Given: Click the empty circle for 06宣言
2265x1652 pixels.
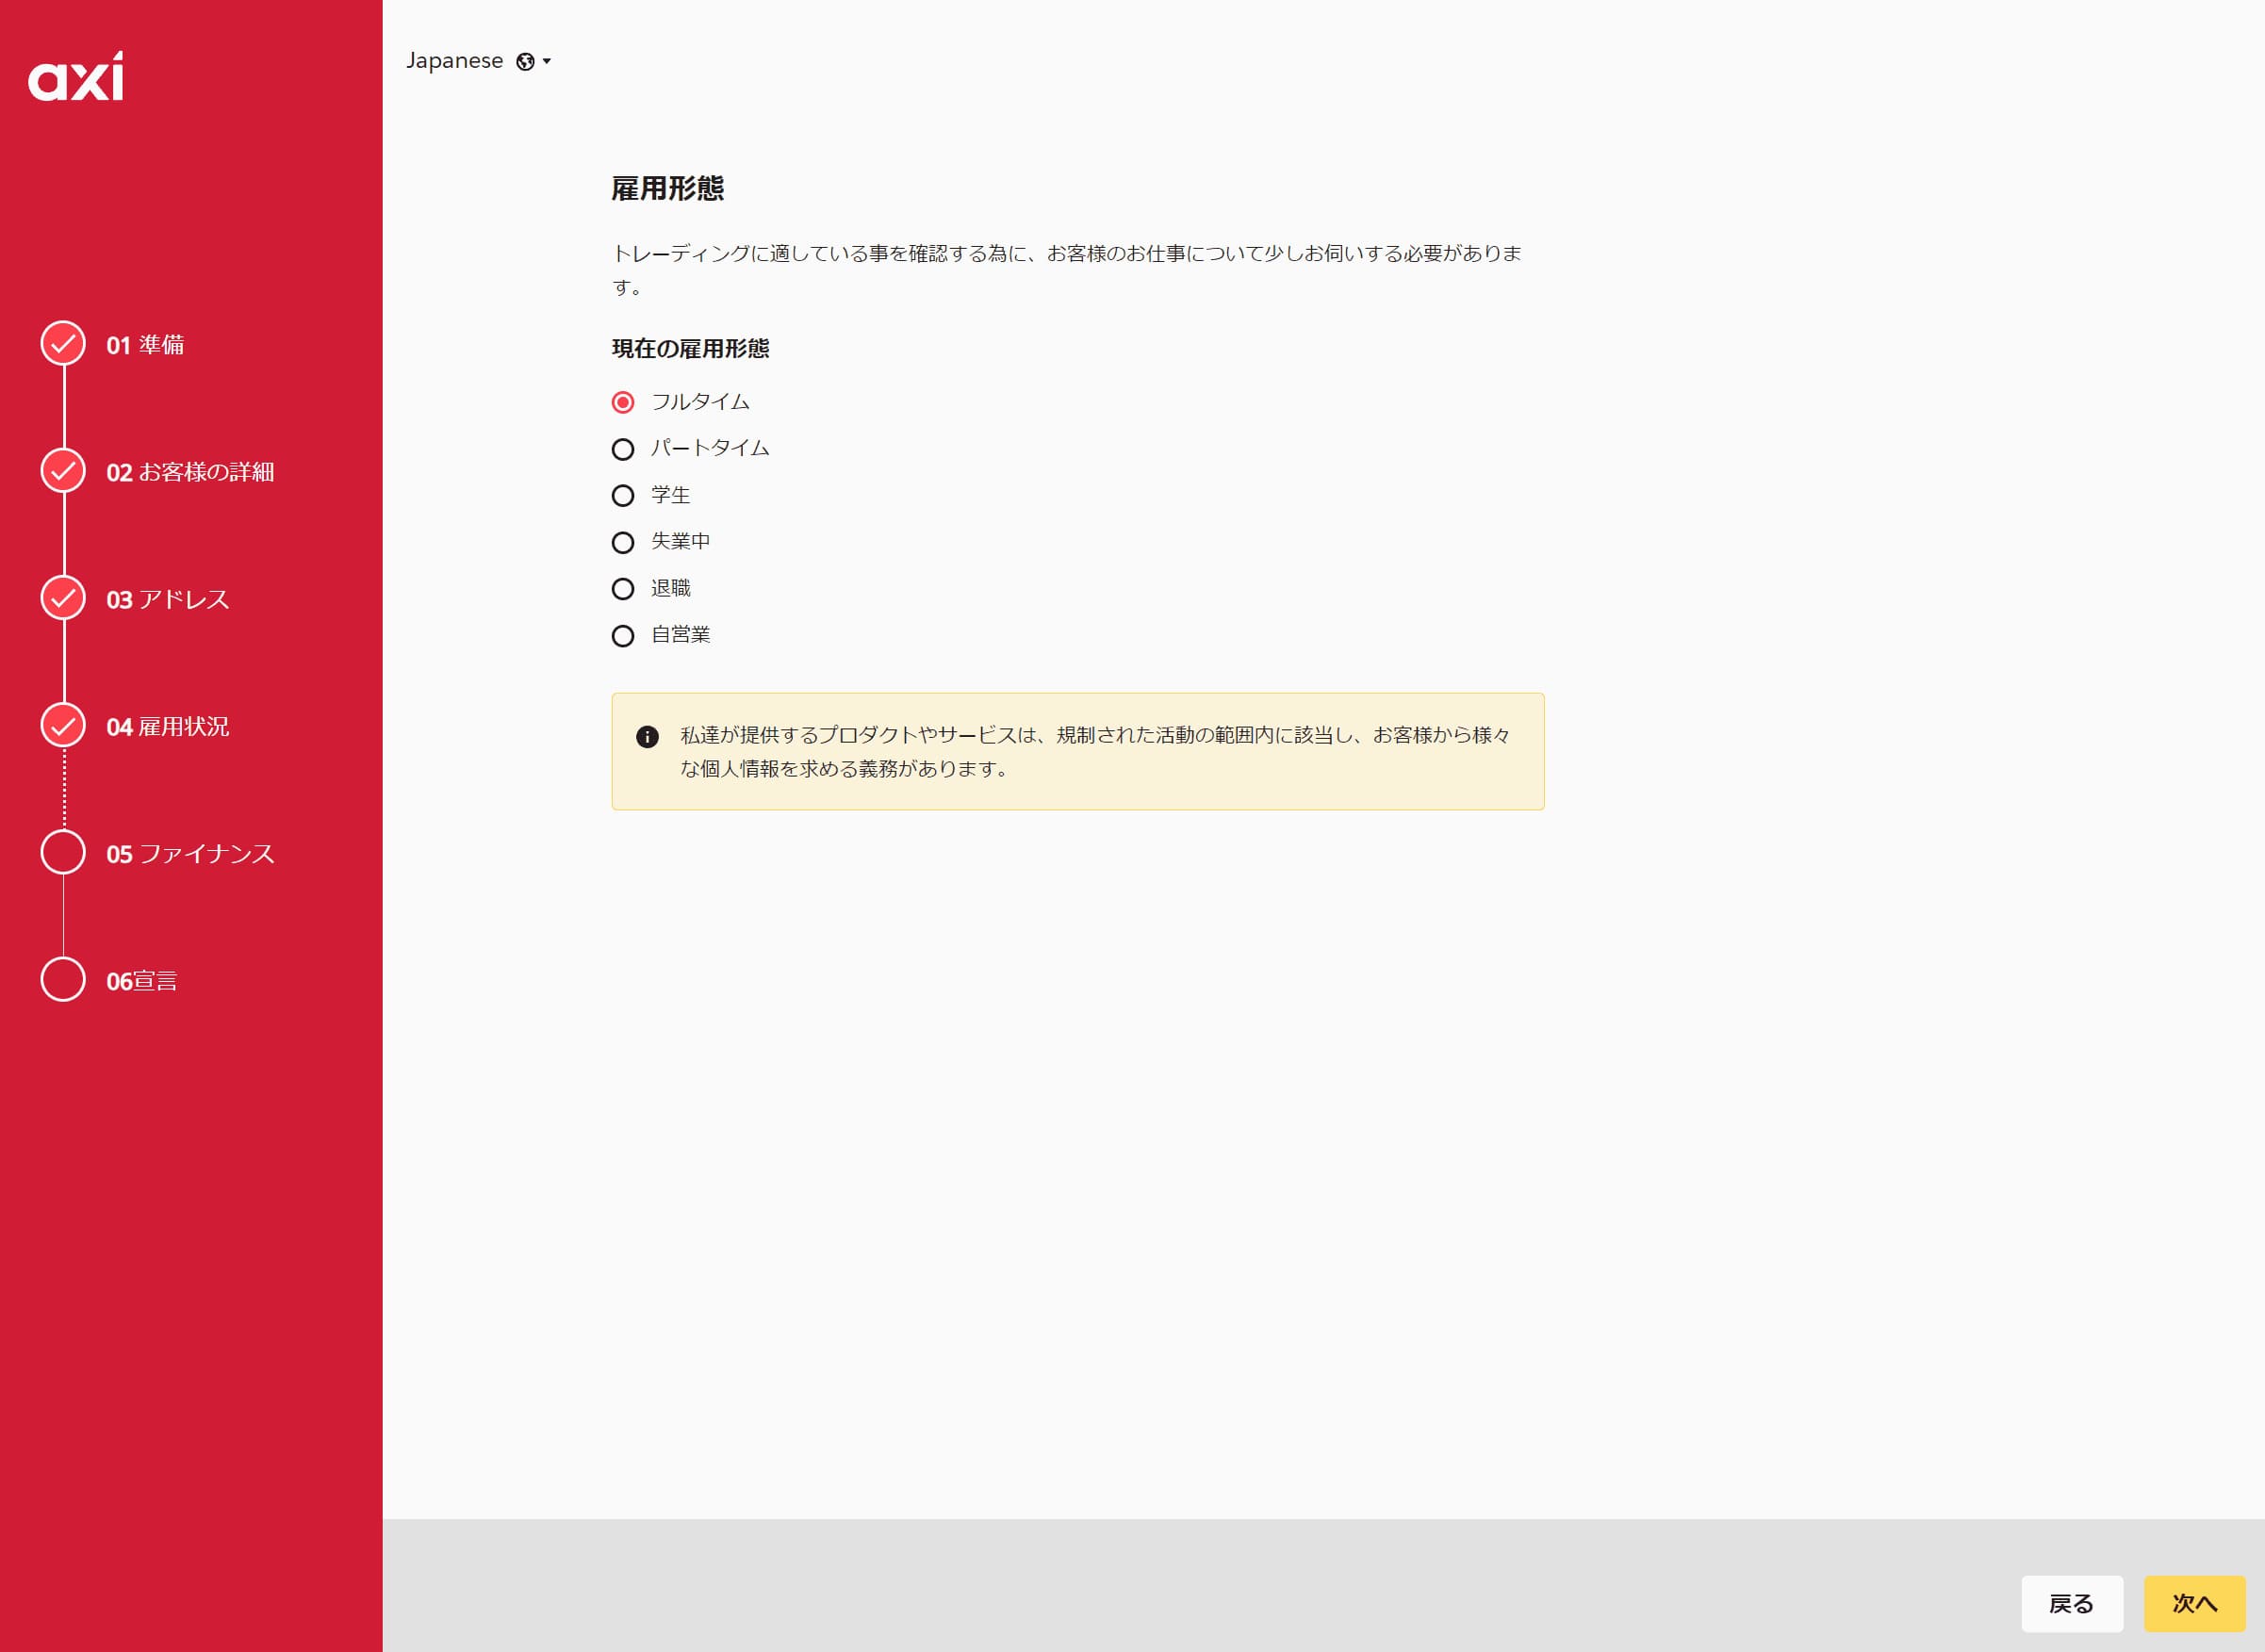Looking at the screenshot, I should click(63, 980).
